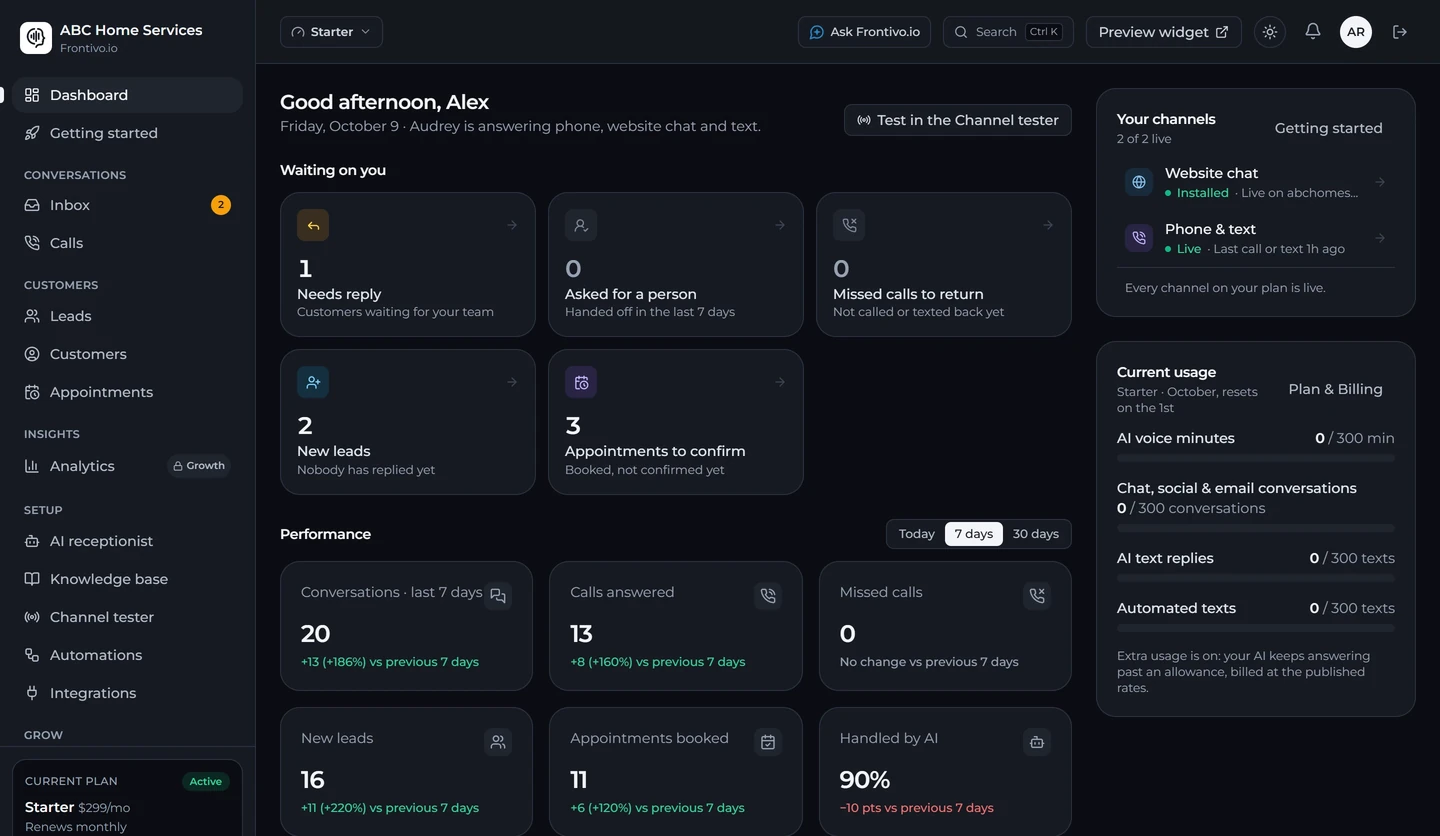Screen dimensions: 1440x836
Task: Click the Appointments booked calendar icon
Action: point(768,742)
